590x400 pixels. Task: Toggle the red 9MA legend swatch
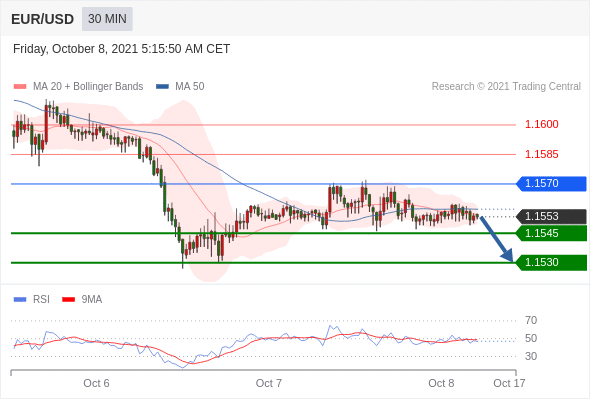68,300
